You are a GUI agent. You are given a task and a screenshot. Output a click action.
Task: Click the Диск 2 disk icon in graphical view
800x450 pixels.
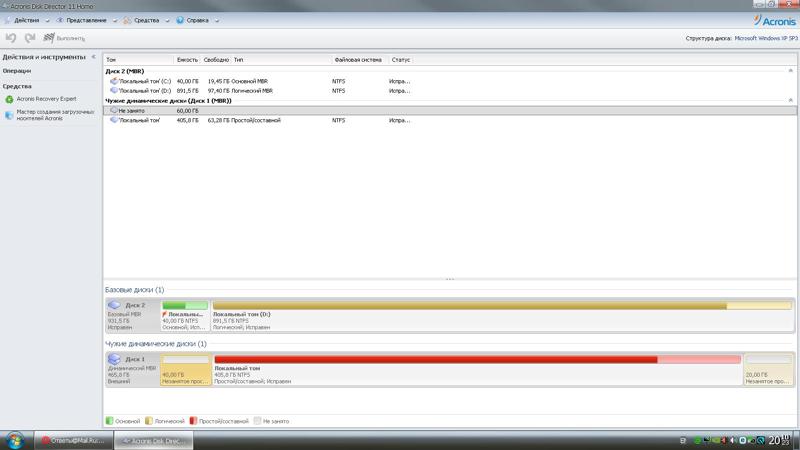[x=114, y=305]
